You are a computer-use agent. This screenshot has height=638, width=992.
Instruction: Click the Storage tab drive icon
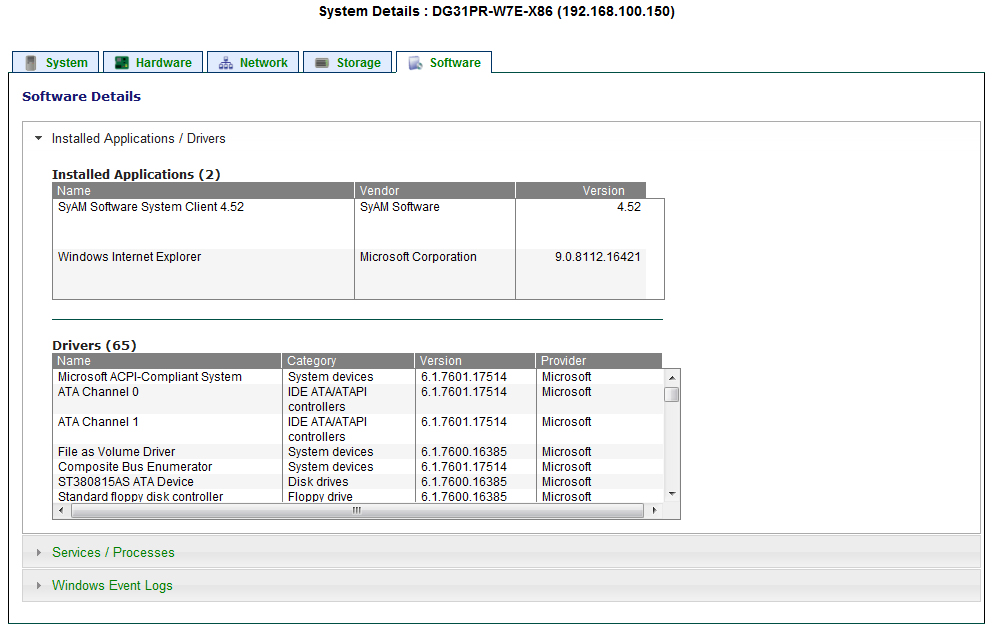321,63
